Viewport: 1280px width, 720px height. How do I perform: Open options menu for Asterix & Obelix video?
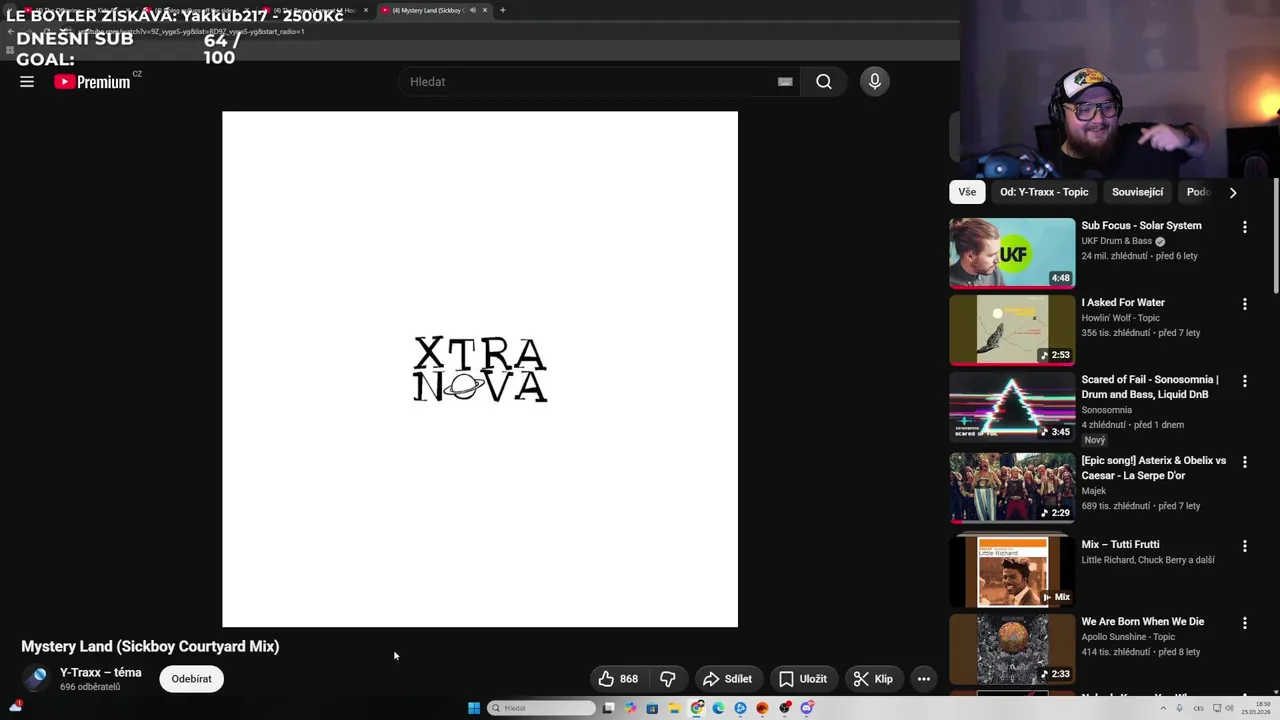(1245, 462)
